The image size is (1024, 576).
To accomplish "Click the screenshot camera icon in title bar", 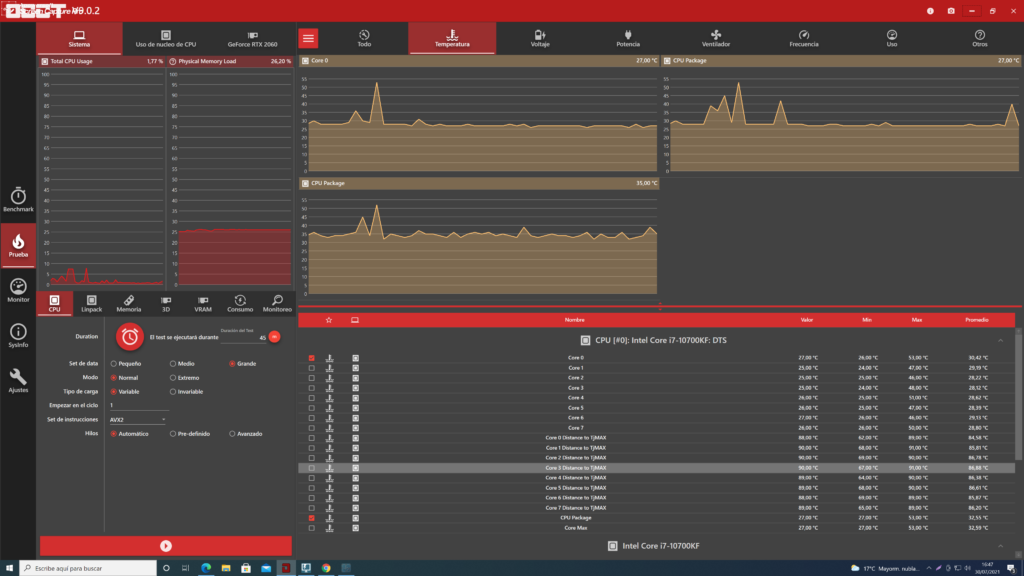I will point(951,11).
